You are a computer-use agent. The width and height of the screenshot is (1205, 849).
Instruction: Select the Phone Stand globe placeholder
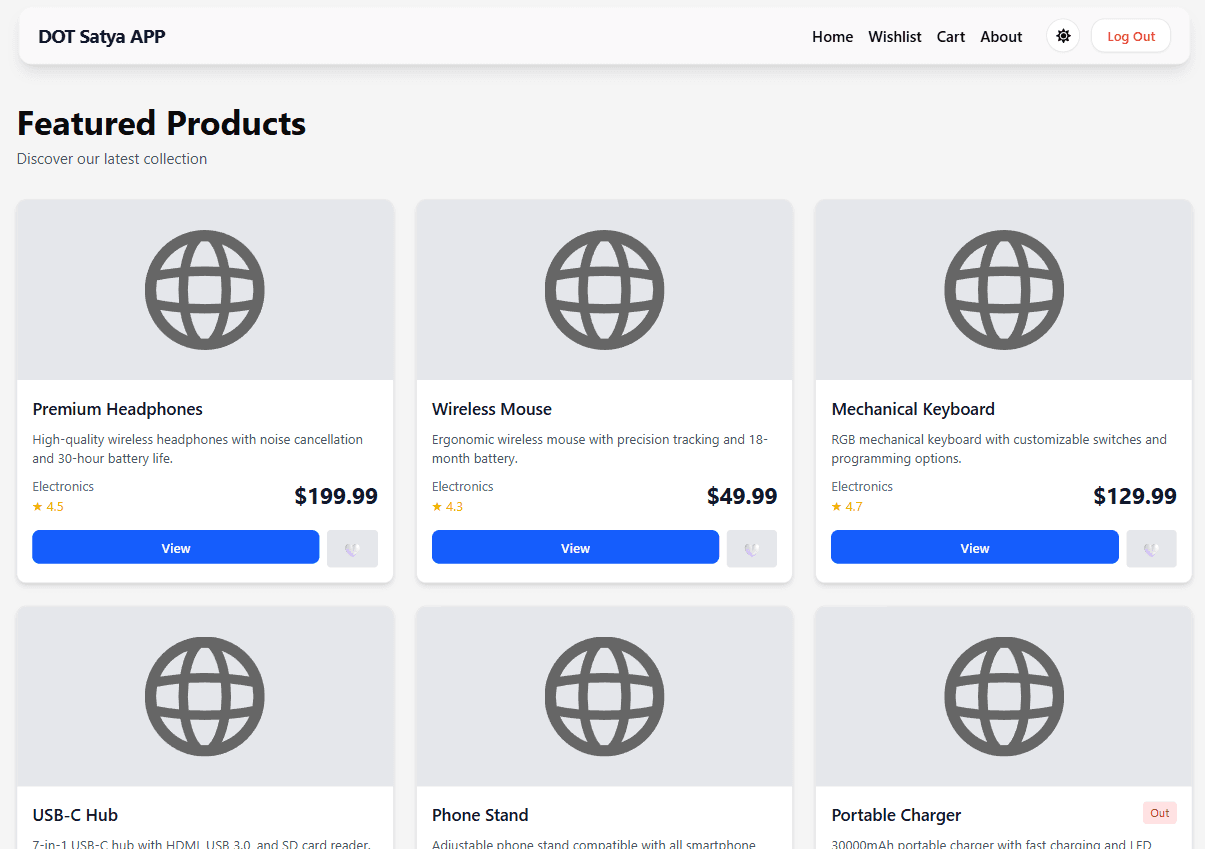pyautogui.click(x=604, y=696)
